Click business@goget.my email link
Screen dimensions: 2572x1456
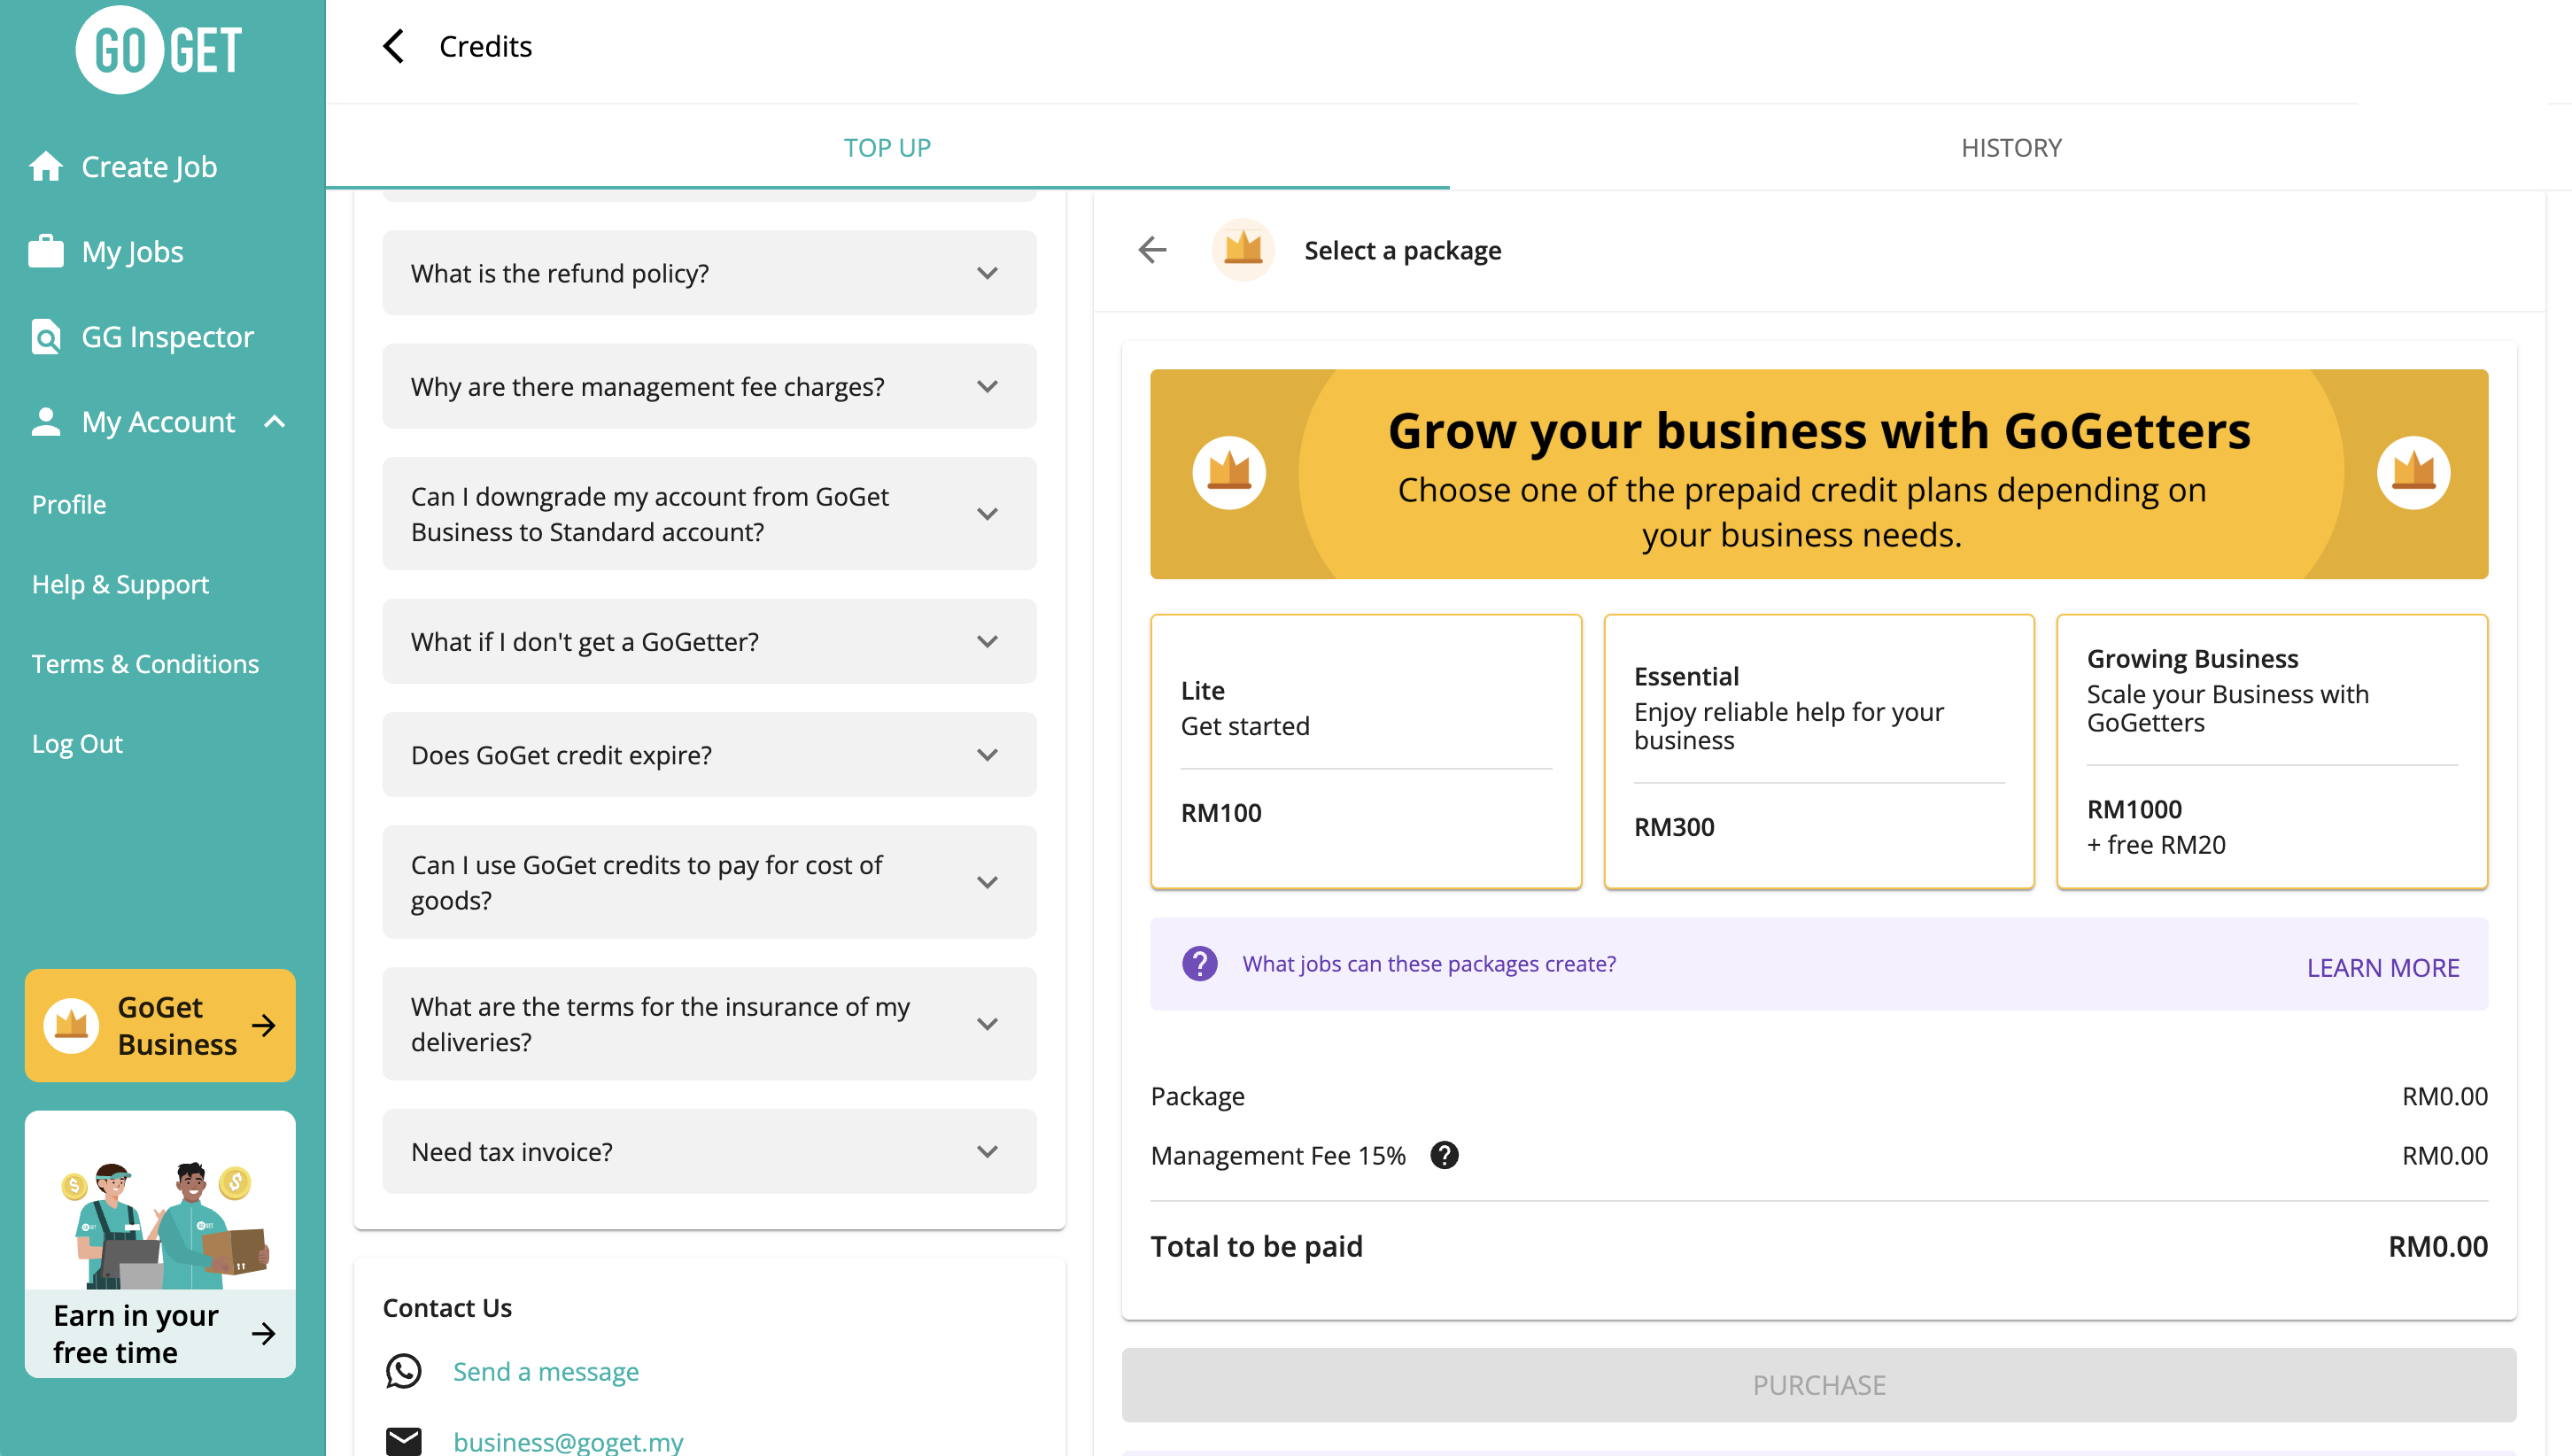coord(568,1441)
